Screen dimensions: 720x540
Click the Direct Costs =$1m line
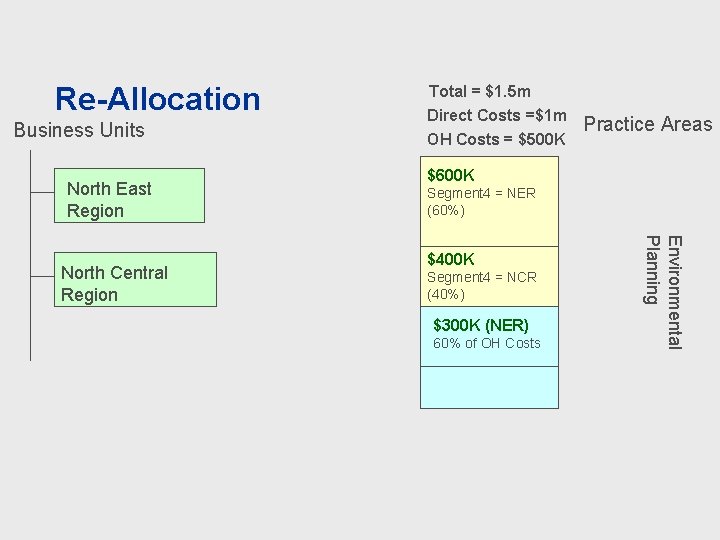click(497, 115)
